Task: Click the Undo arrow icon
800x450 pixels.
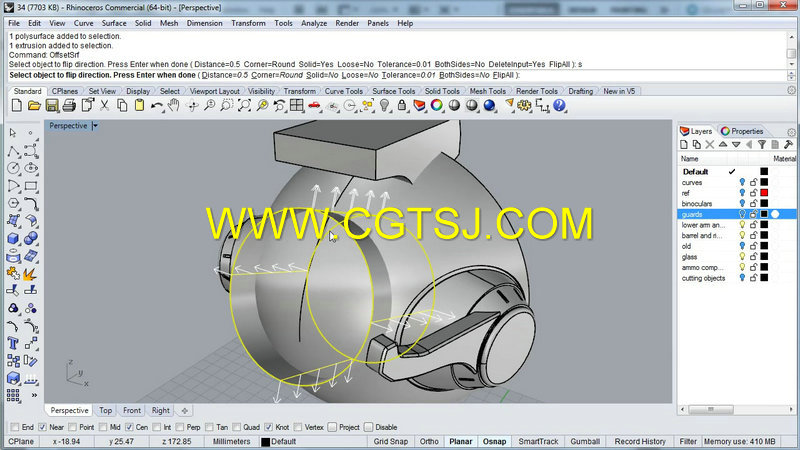Action: 157,106
